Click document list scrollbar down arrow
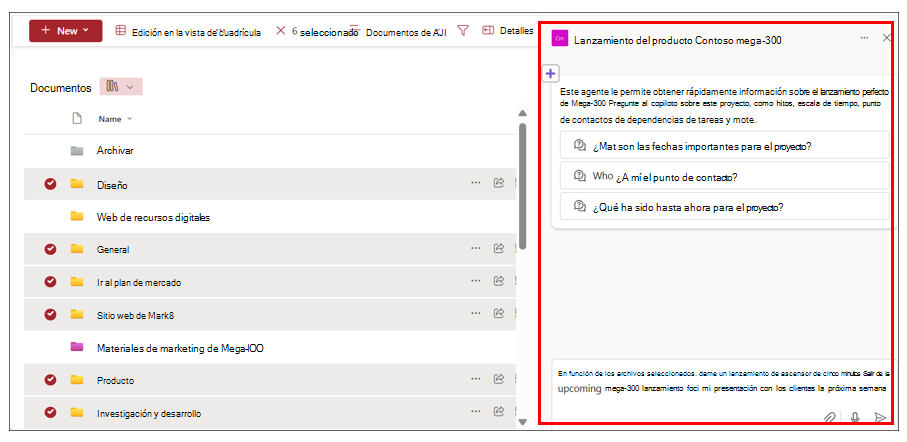Screen dimensions: 907x442 tap(522, 422)
